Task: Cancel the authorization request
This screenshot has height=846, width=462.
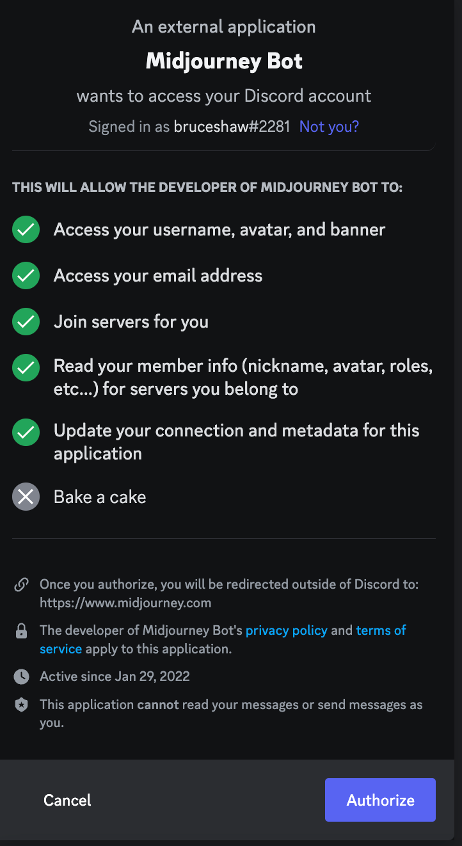Action: click(67, 800)
